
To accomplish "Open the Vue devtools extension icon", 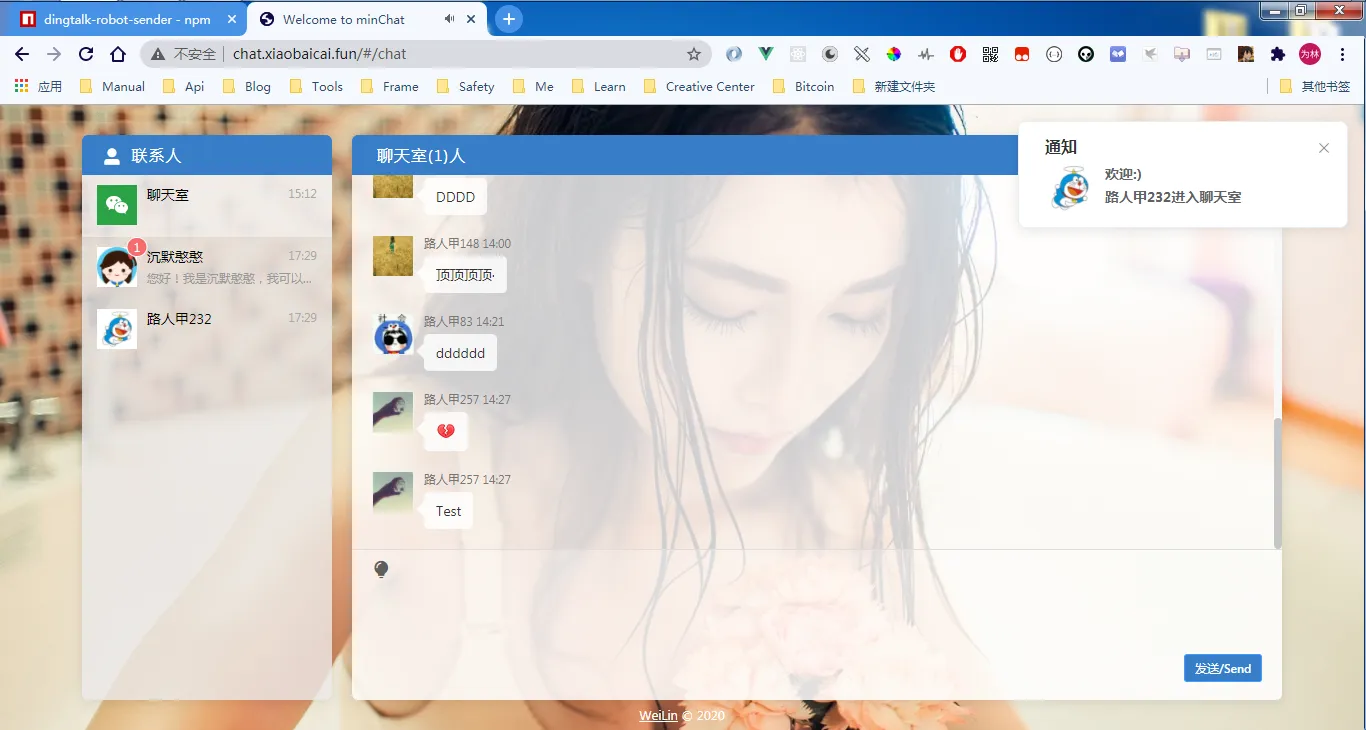I will click(x=766, y=54).
